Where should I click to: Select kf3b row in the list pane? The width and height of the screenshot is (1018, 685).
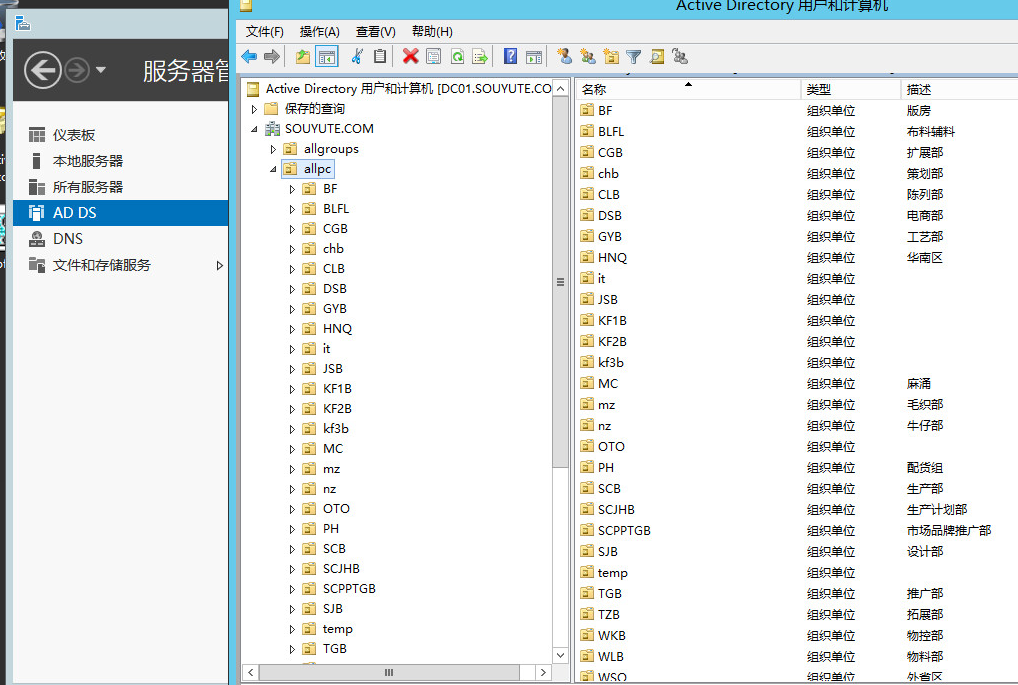click(798, 362)
